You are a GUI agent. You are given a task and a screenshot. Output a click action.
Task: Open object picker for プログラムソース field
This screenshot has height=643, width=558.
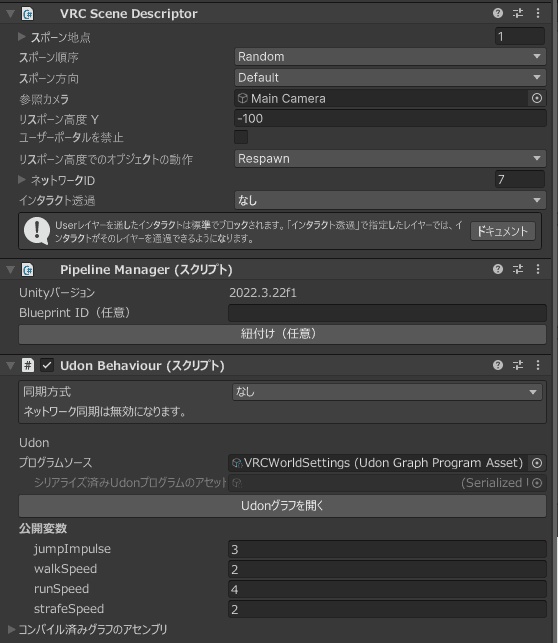537,463
